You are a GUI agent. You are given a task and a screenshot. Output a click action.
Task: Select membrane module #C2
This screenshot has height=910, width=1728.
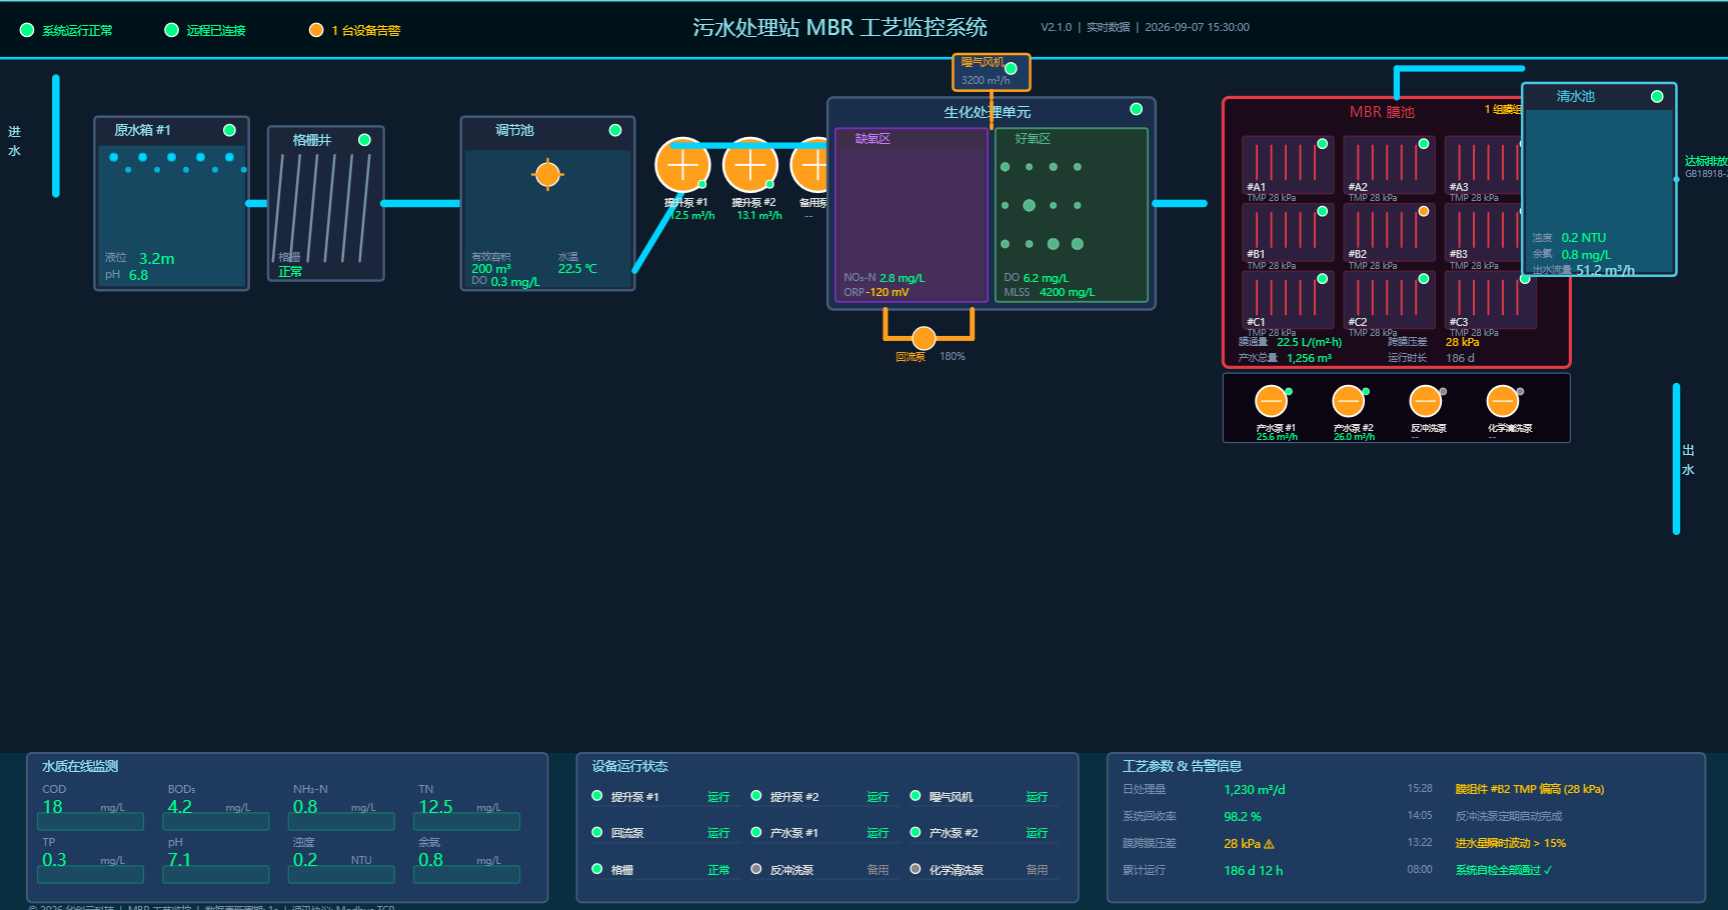coord(1389,300)
